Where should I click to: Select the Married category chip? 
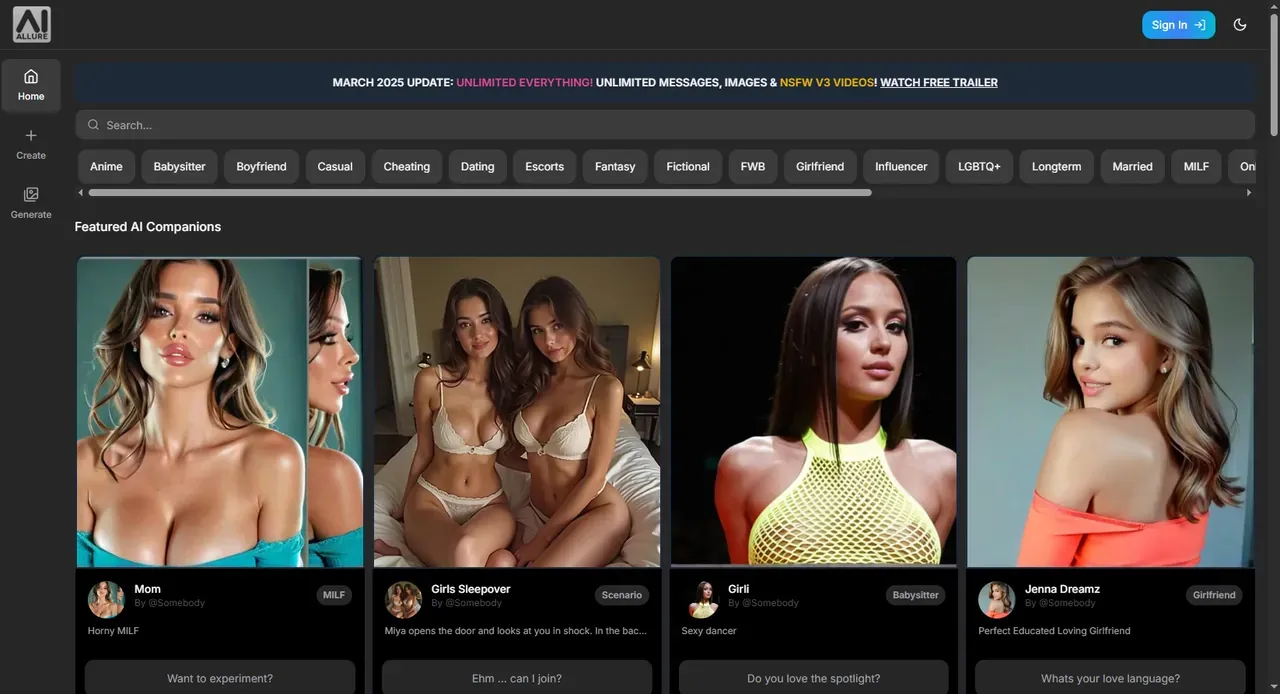1132,167
